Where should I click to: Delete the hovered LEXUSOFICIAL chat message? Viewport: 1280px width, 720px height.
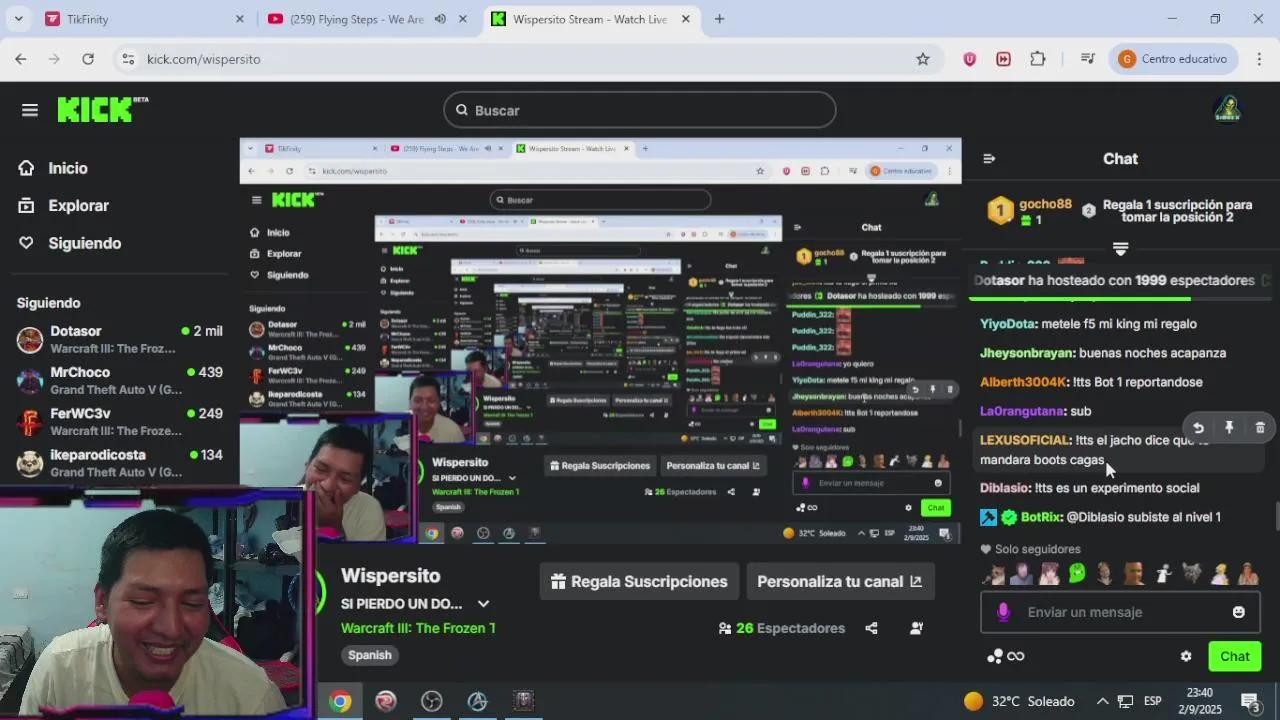point(1259,428)
